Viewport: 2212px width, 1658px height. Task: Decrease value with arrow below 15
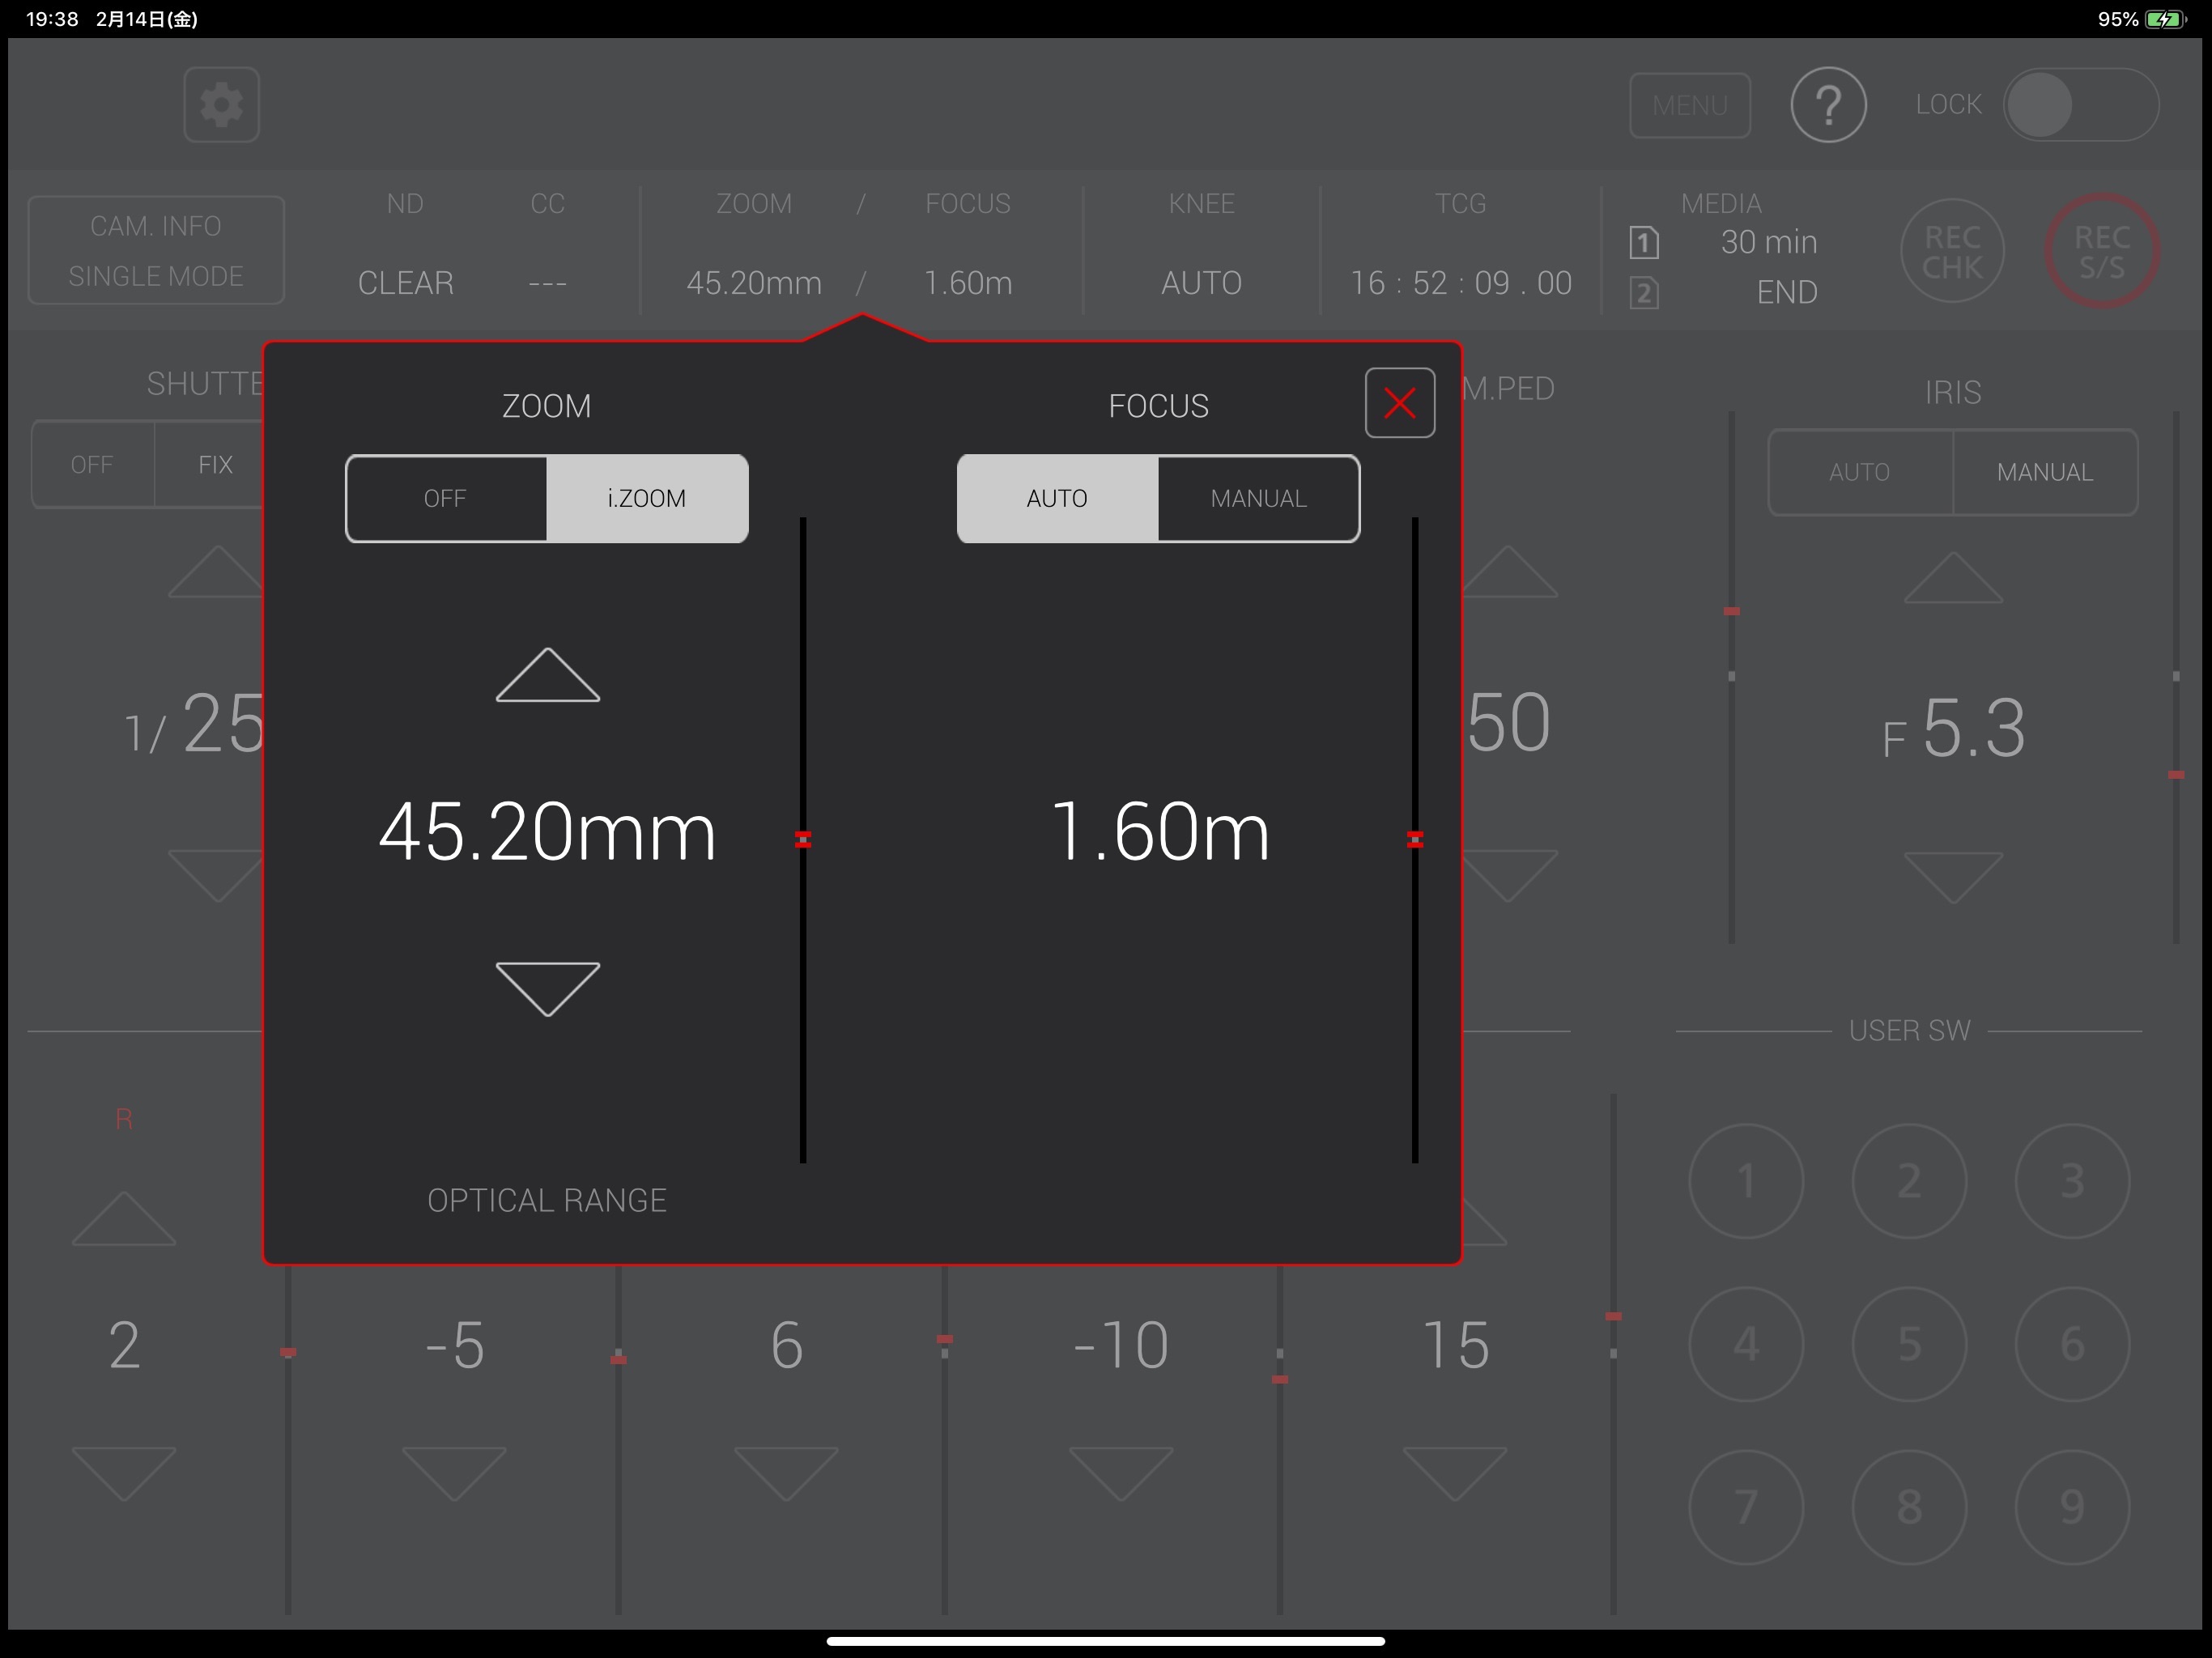(1455, 1474)
